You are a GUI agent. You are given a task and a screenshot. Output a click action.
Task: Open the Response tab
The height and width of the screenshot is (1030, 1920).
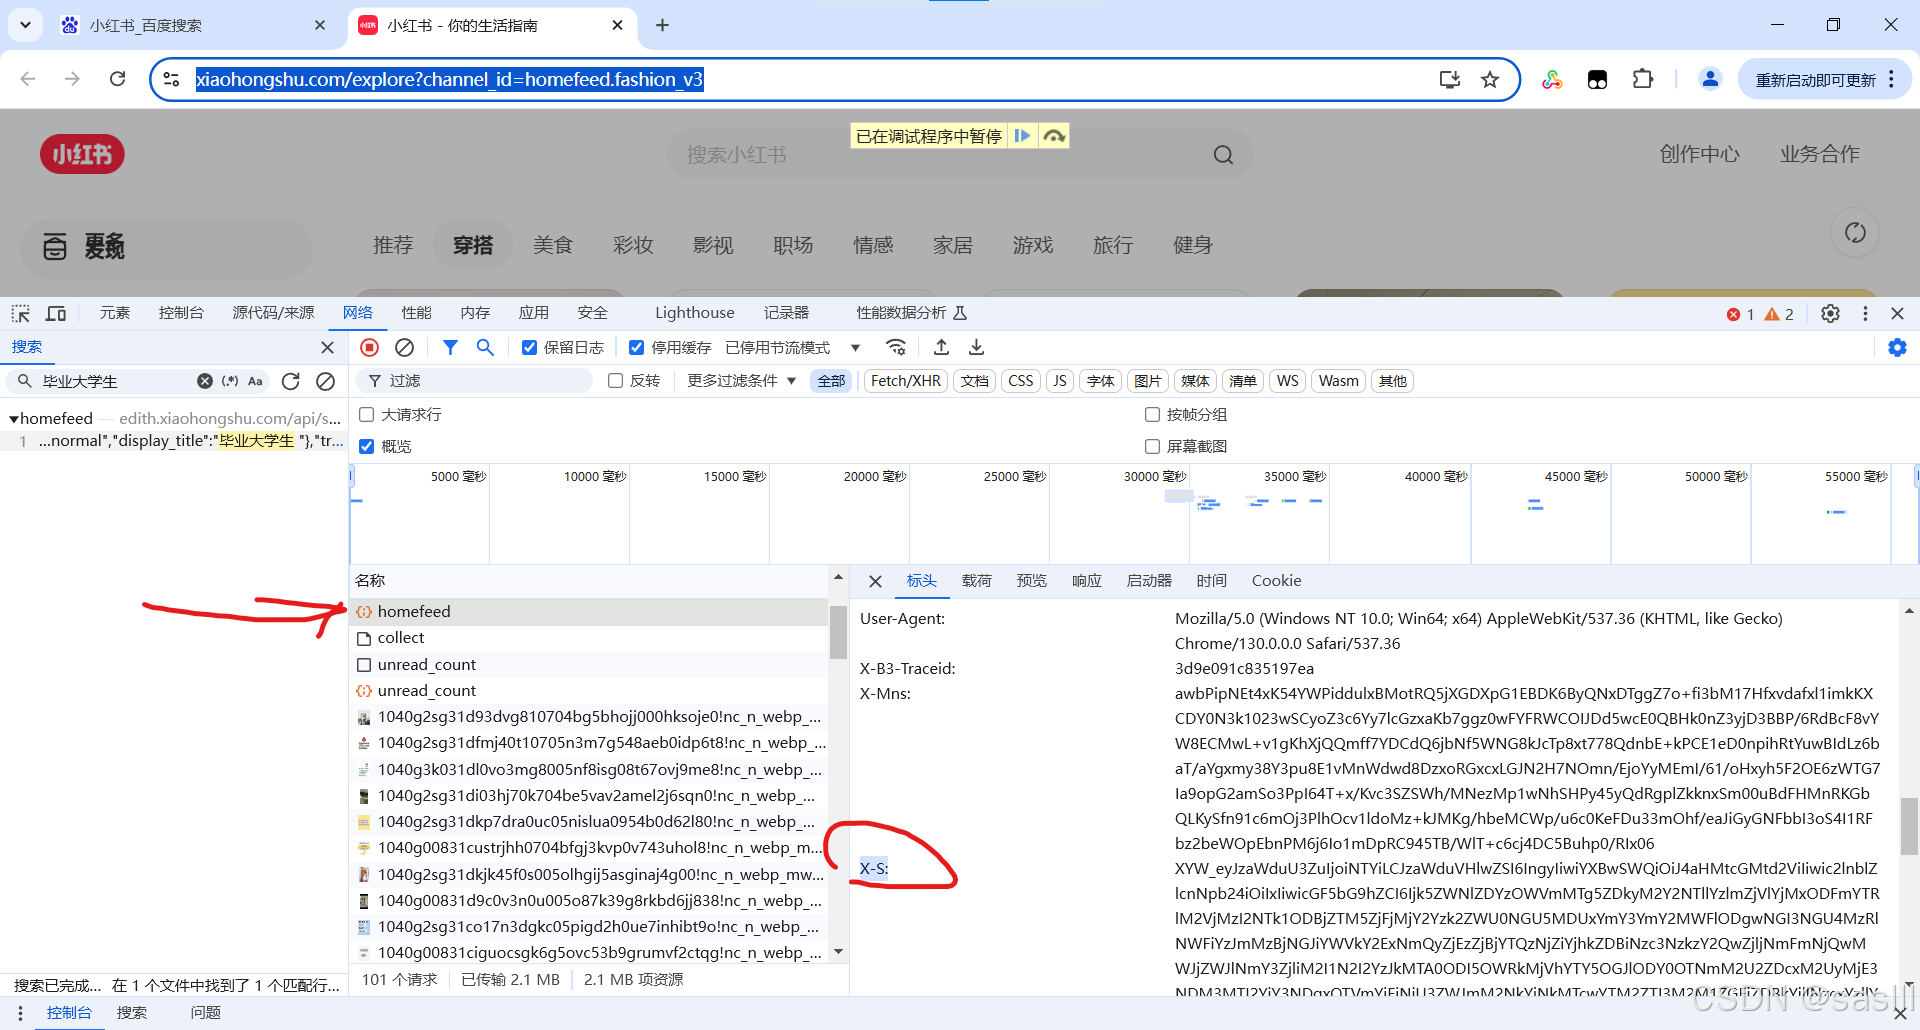[x=1086, y=581]
